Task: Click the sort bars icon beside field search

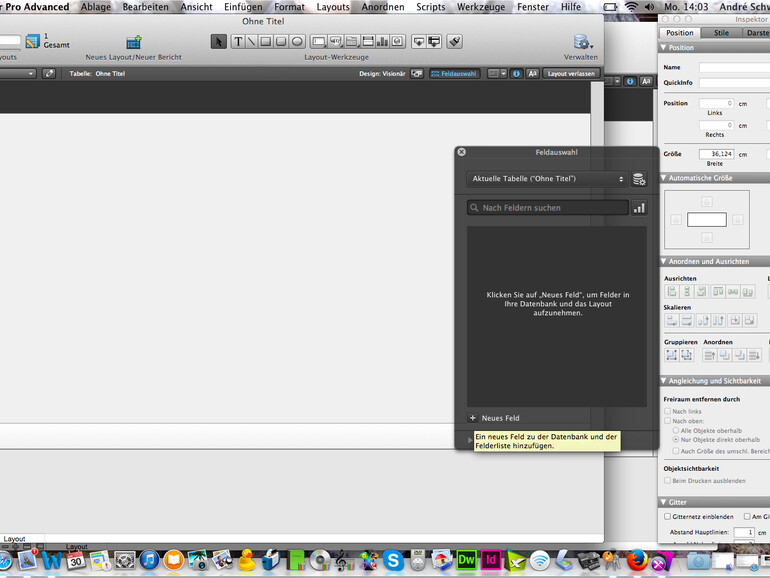Action: coord(639,208)
